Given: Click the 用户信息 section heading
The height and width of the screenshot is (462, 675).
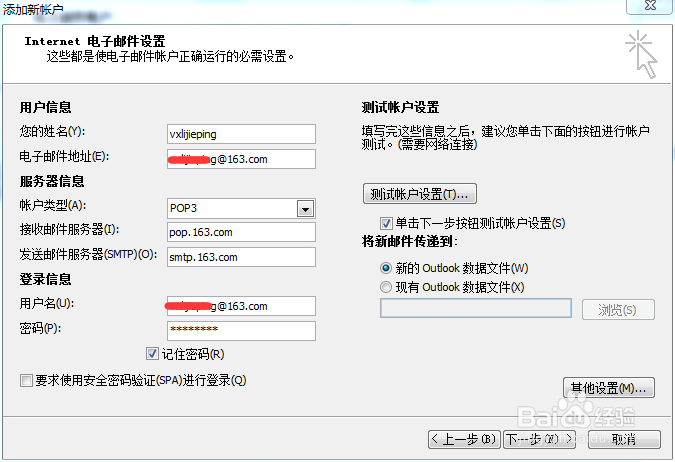Looking at the screenshot, I should click(45, 107).
